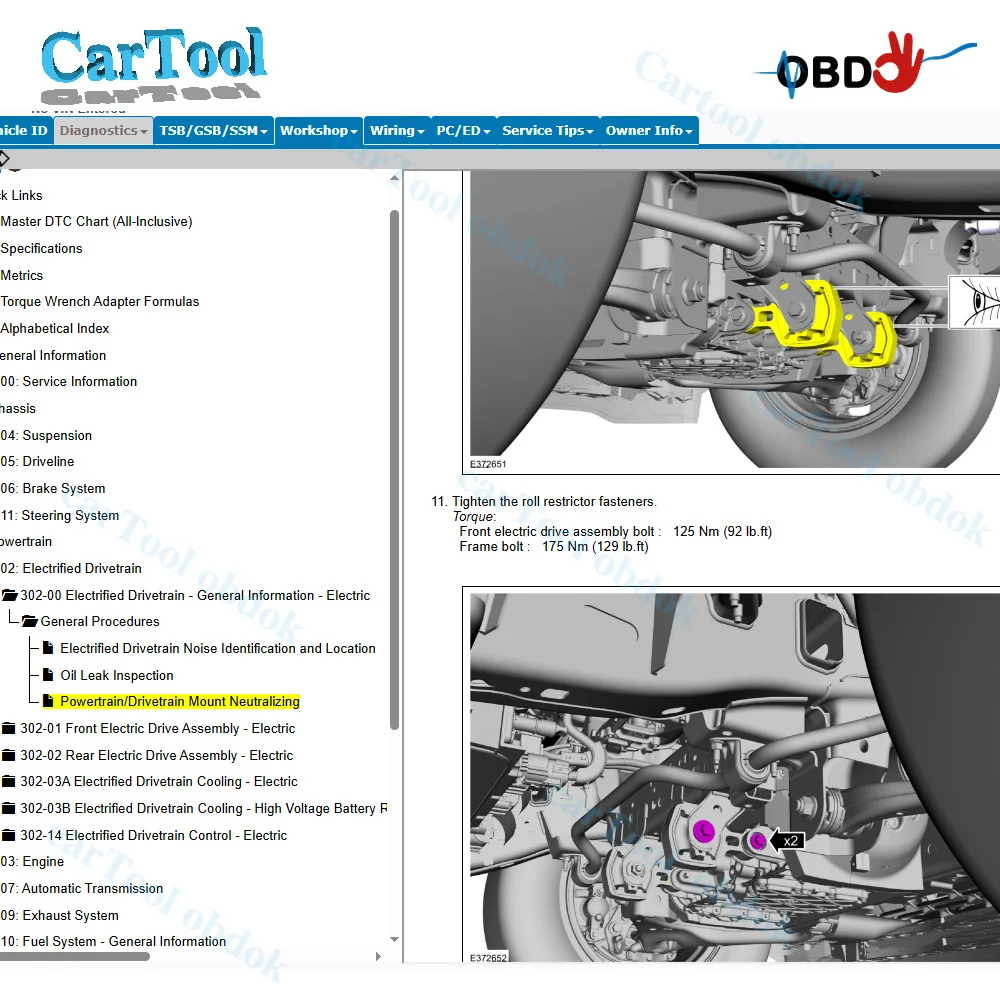Open Master DTC Chart (All-Inclusive)
The height and width of the screenshot is (1000, 1000).
click(x=96, y=222)
